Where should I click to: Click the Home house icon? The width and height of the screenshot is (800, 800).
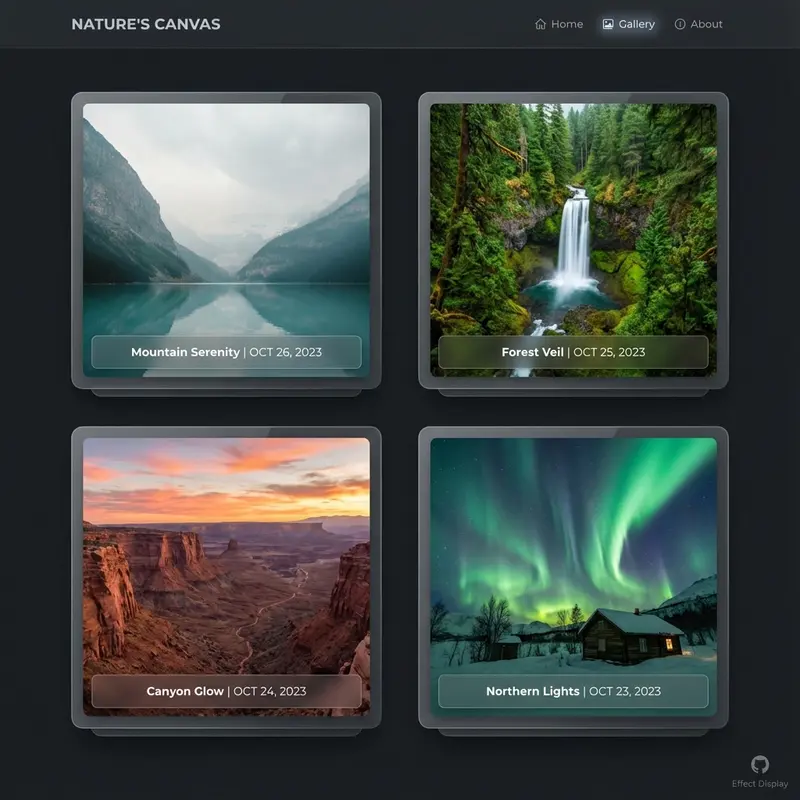point(541,24)
